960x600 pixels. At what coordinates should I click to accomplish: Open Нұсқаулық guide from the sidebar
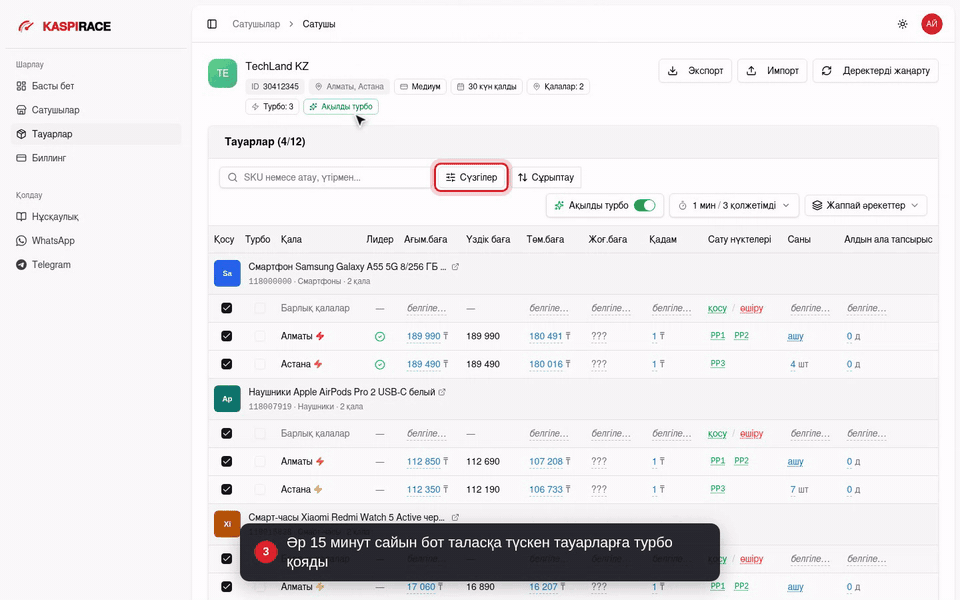coord(96,217)
